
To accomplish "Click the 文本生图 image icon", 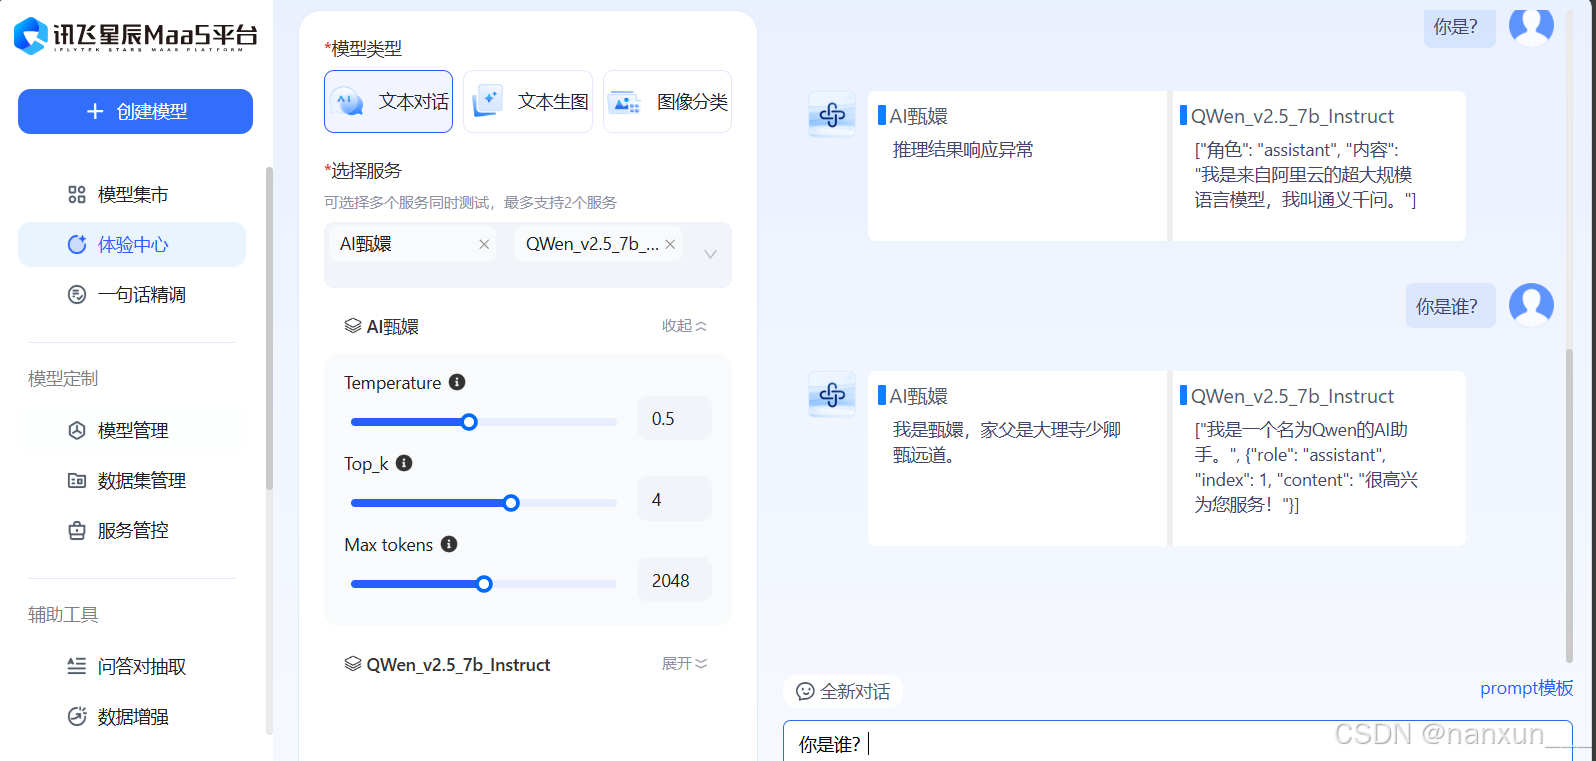I will pos(487,102).
